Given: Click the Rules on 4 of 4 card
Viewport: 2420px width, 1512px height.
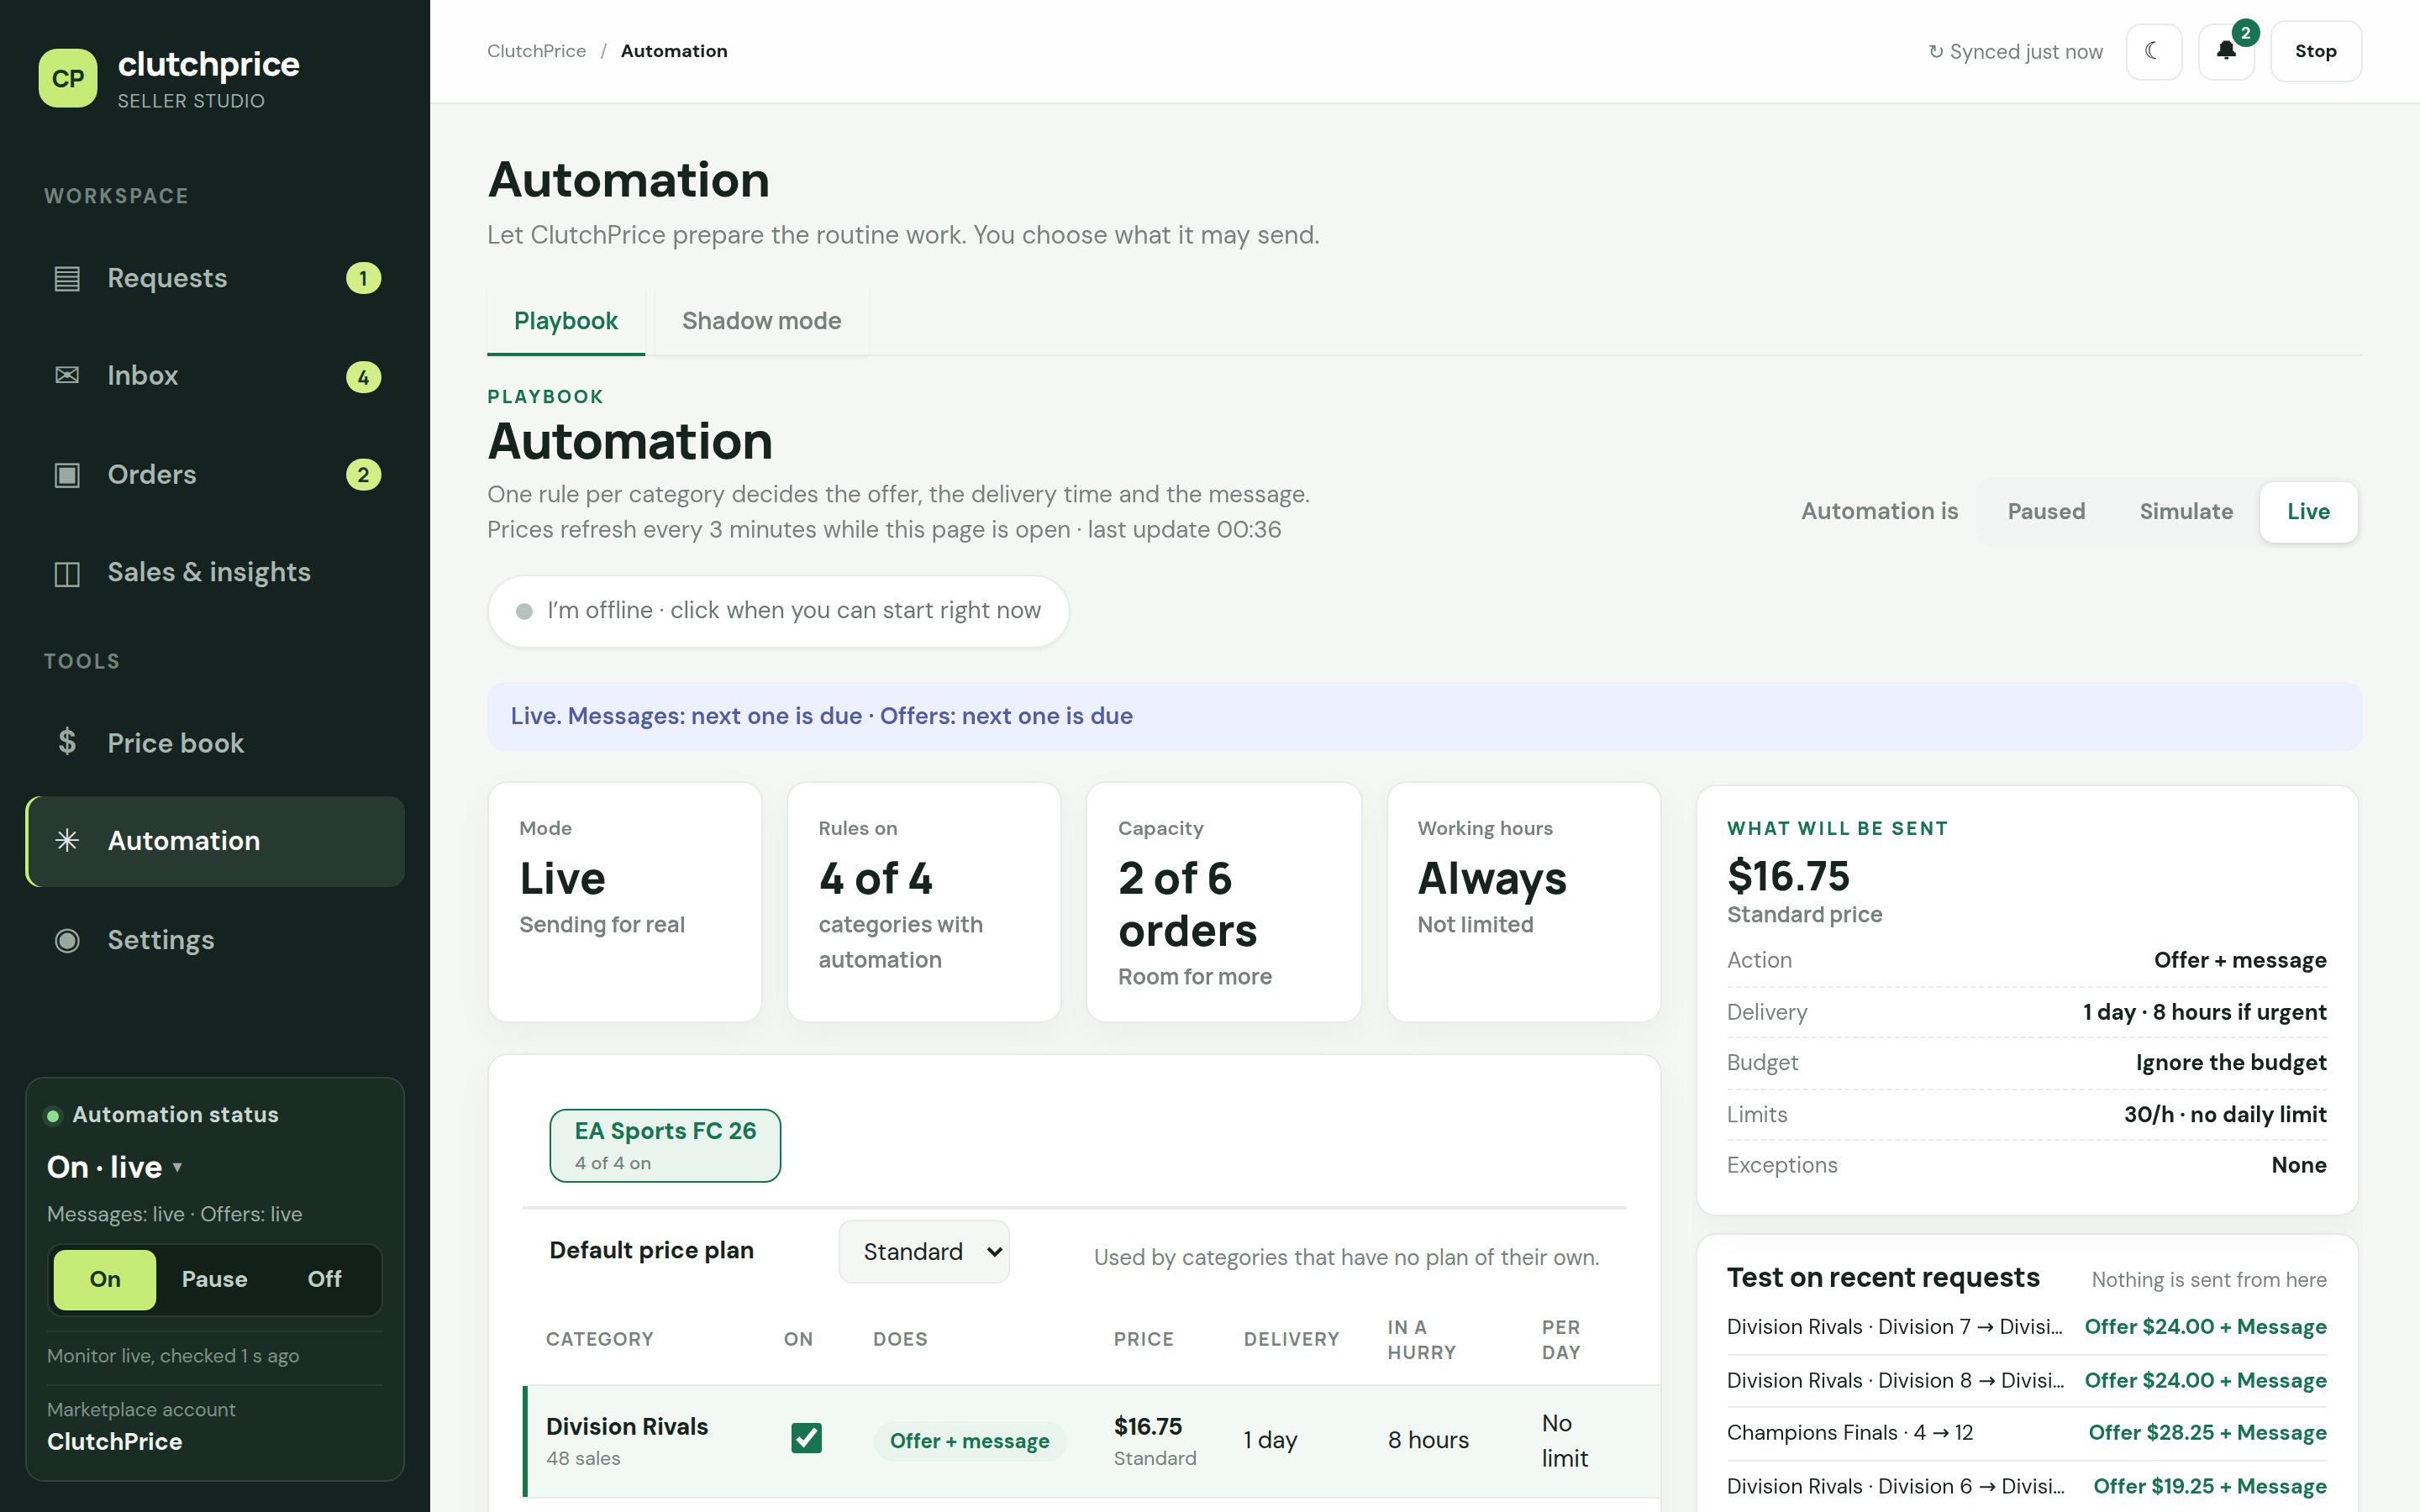Looking at the screenshot, I should point(923,902).
